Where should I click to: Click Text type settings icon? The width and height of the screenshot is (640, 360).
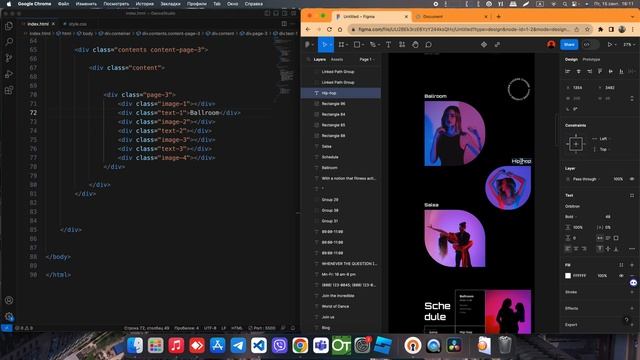pyautogui.click(x=632, y=249)
